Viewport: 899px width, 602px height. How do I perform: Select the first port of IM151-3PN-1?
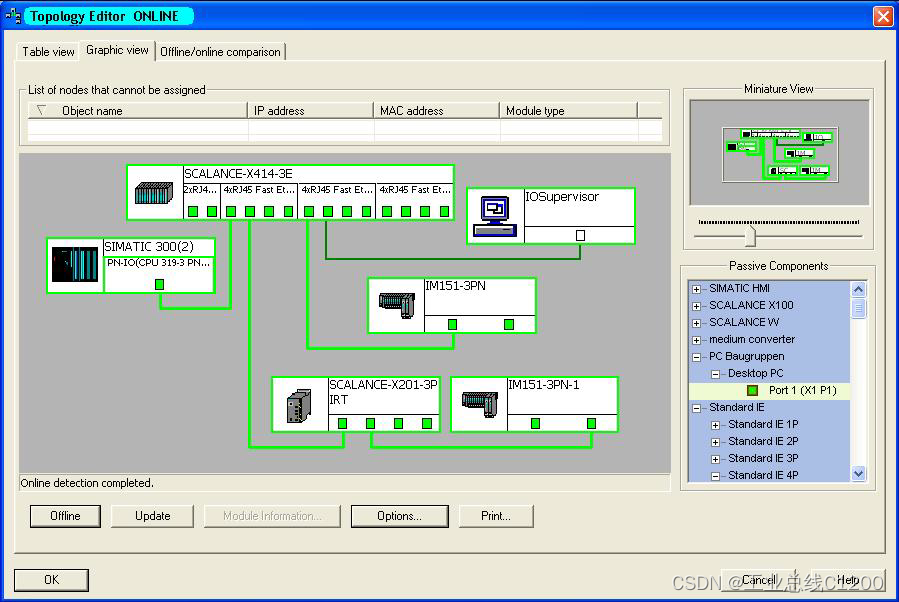click(x=536, y=424)
